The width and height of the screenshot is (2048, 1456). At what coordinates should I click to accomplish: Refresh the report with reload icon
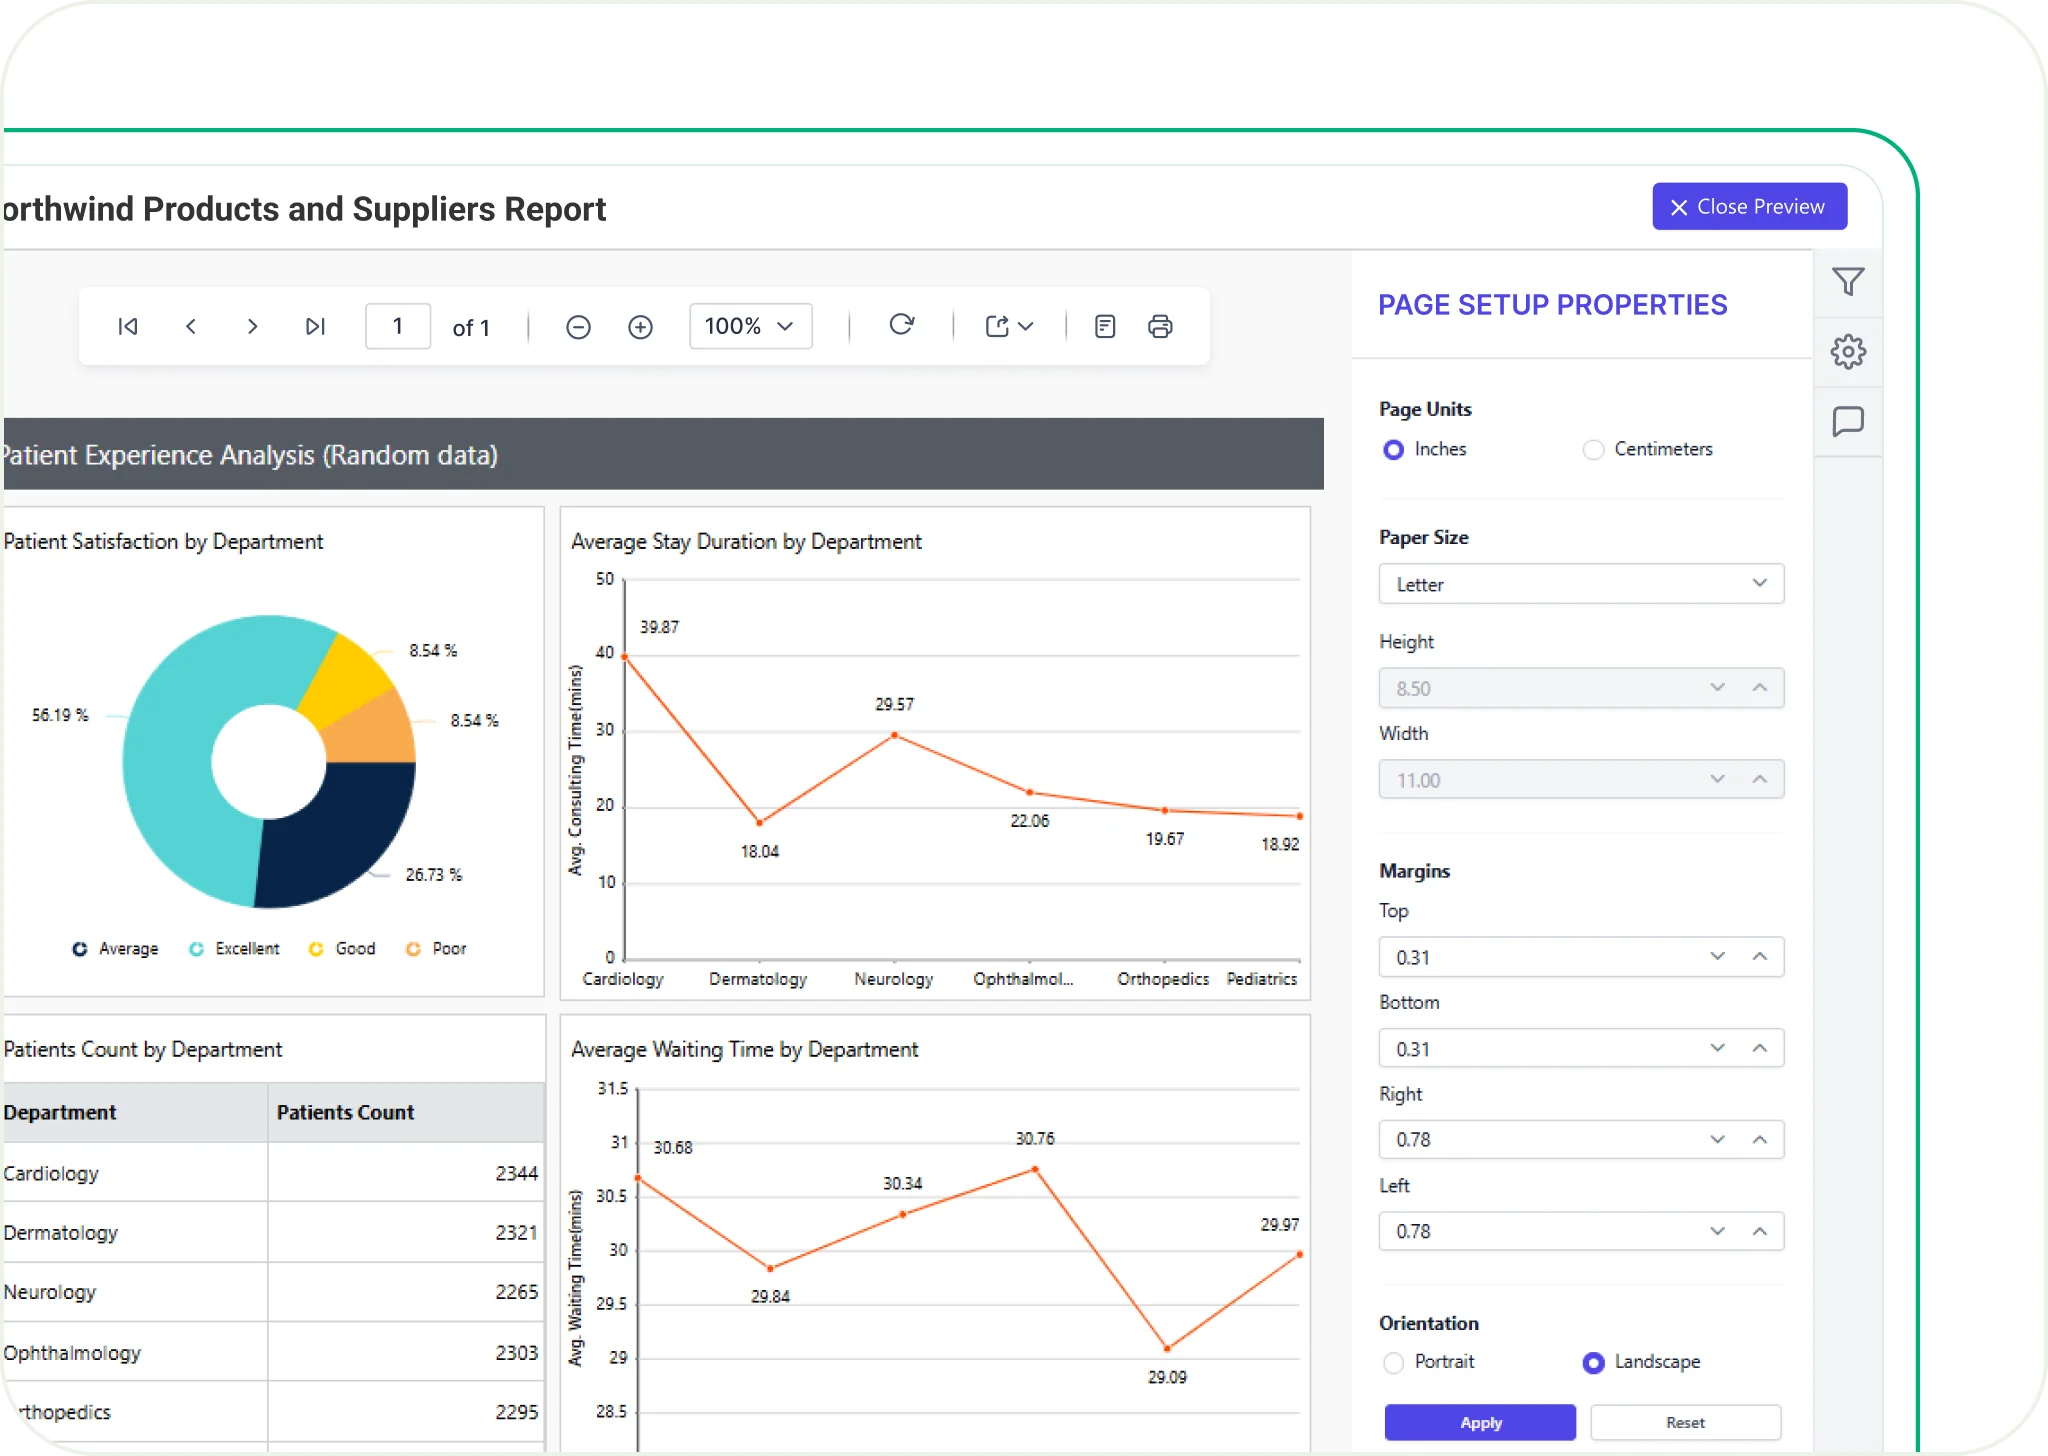point(901,325)
